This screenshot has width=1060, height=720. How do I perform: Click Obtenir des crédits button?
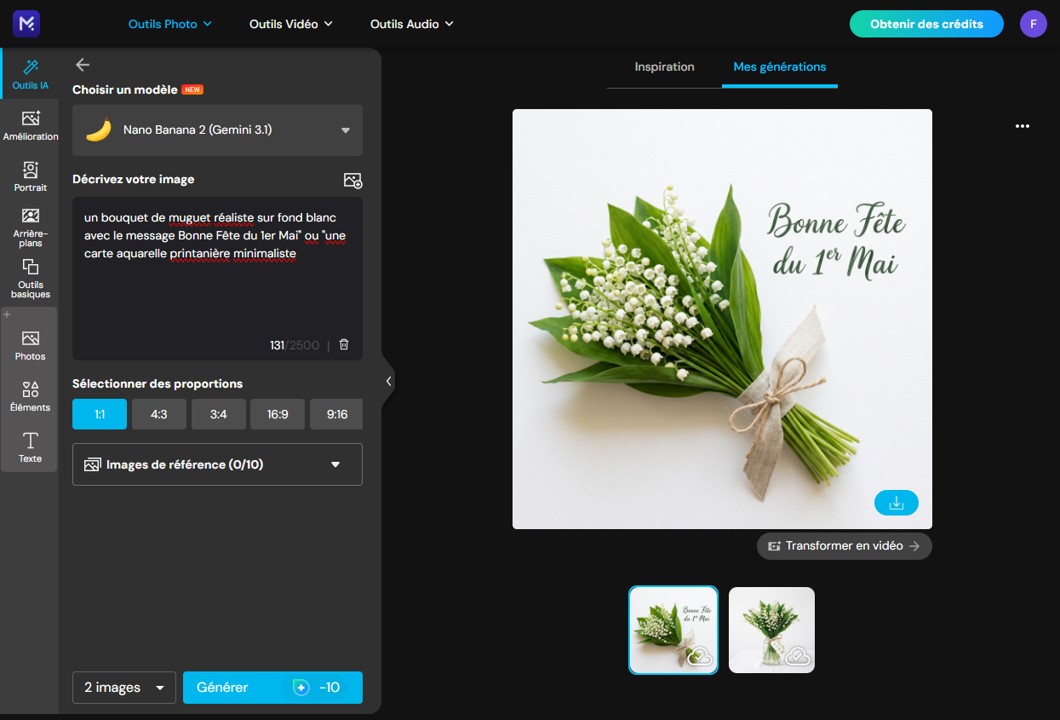[x=926, y=24]
